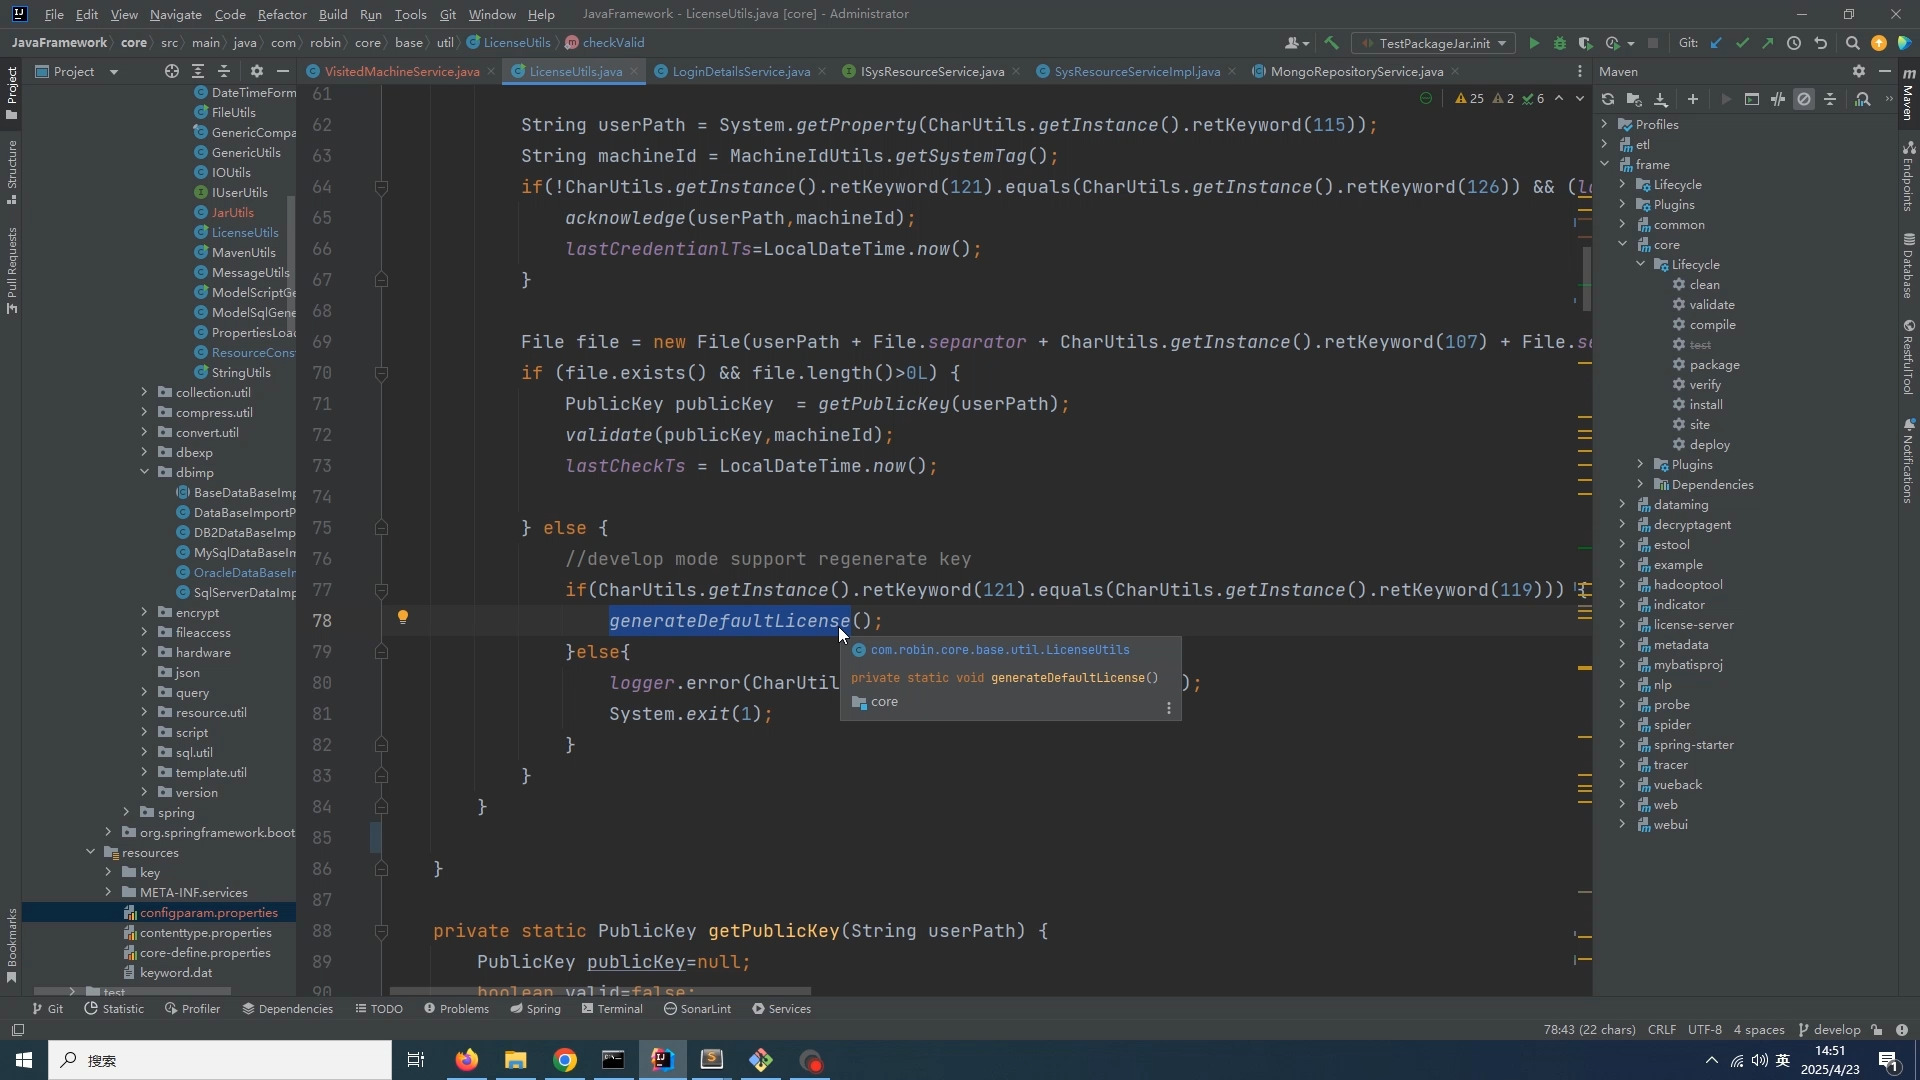The height and width of the screenshot is (1080, 1920).
Task: Expand the encrypt package folder
Action: (144, 612)
